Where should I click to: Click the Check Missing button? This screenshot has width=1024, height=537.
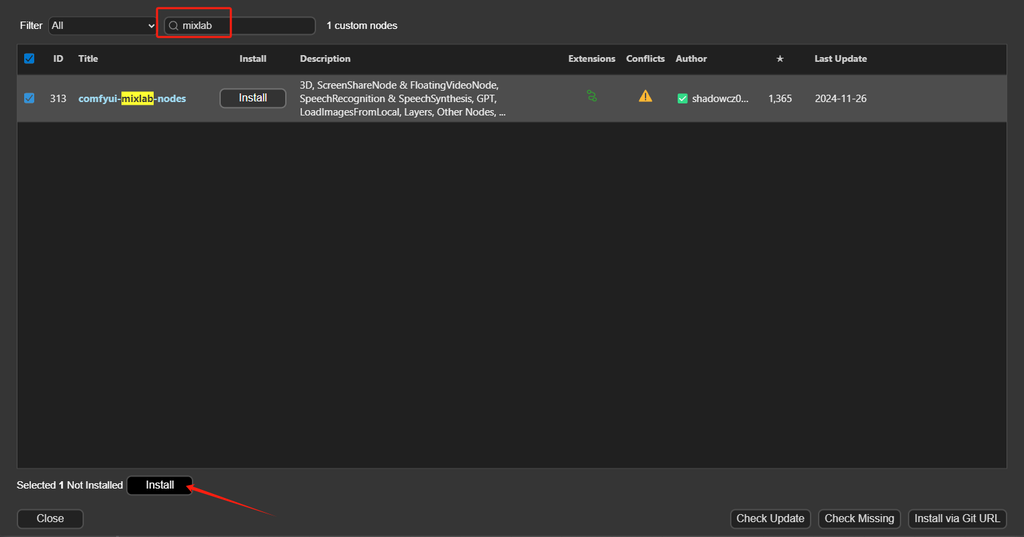859,518
